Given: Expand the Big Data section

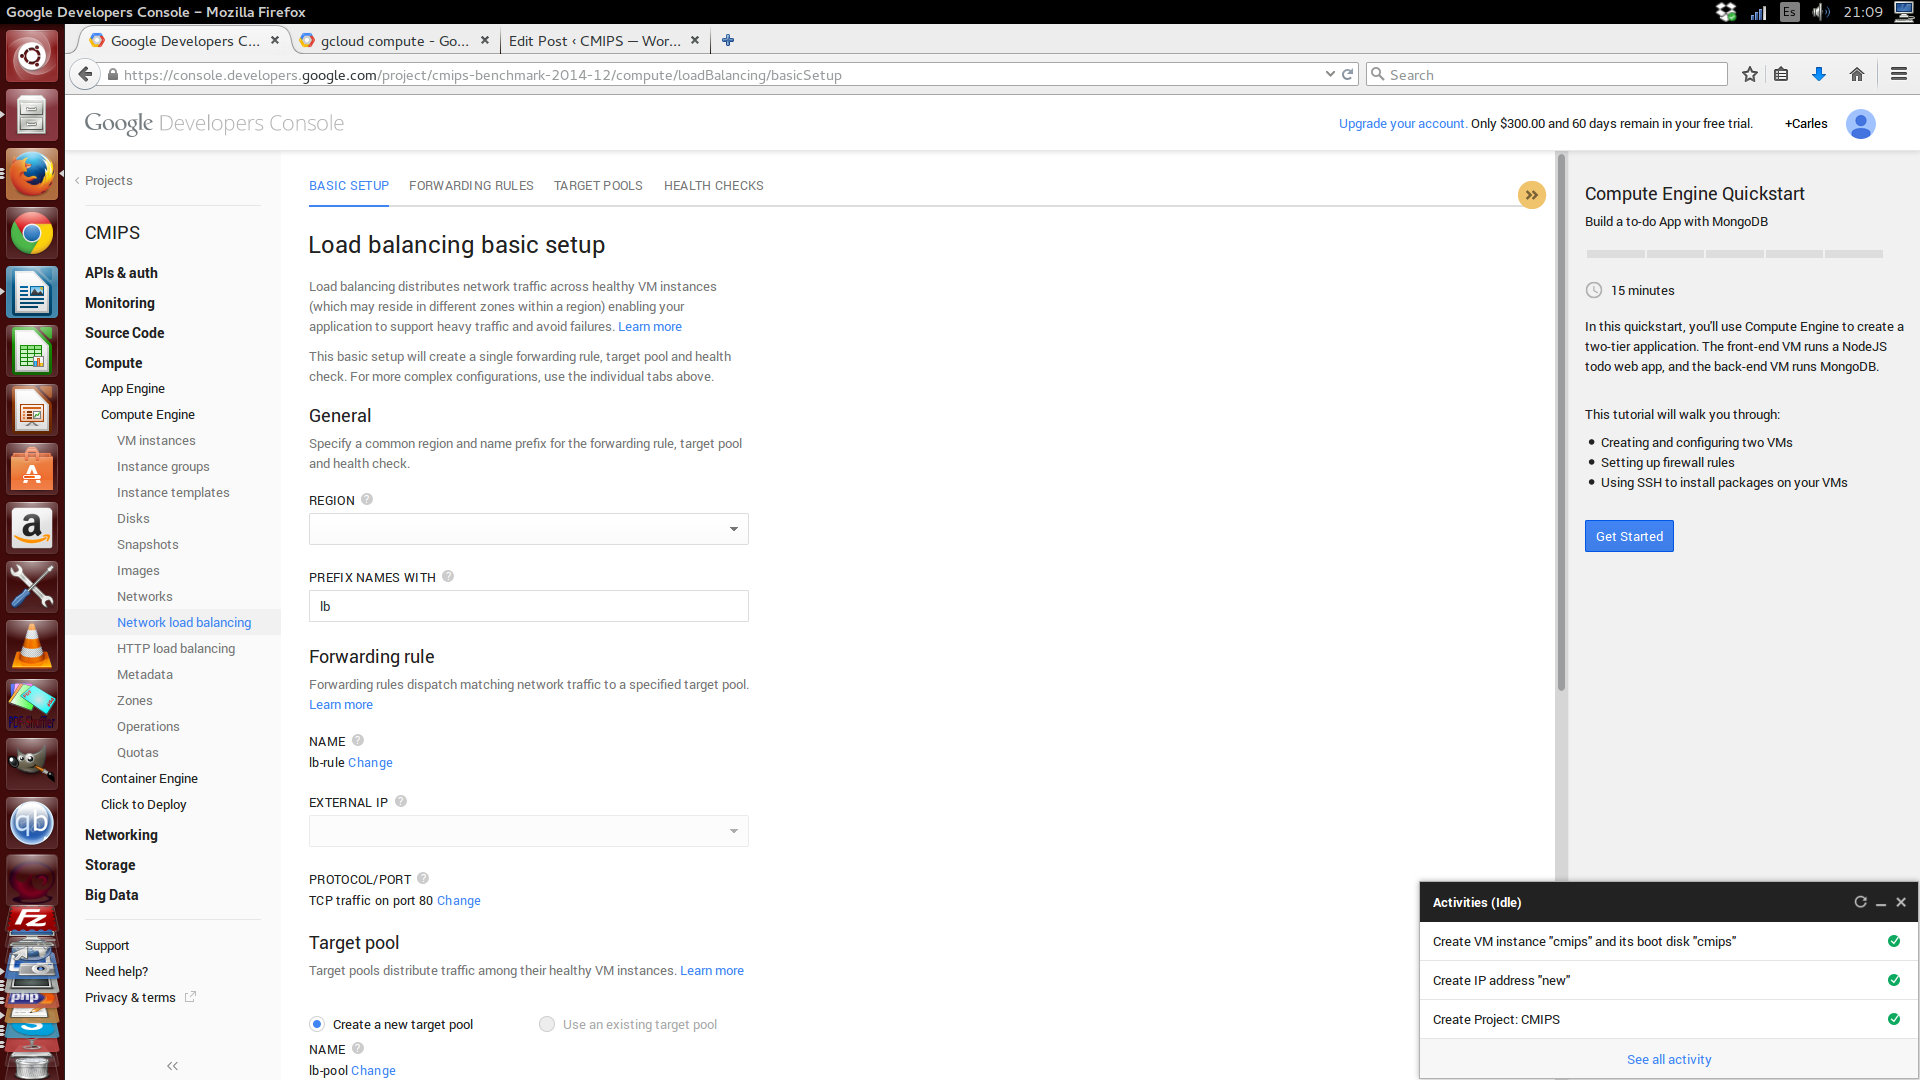Looking at the screenshot, I should (x=111, y=895).
